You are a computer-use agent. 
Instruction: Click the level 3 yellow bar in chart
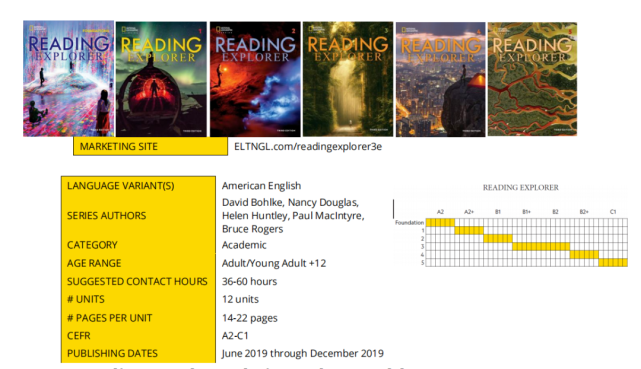click(541, 246)
